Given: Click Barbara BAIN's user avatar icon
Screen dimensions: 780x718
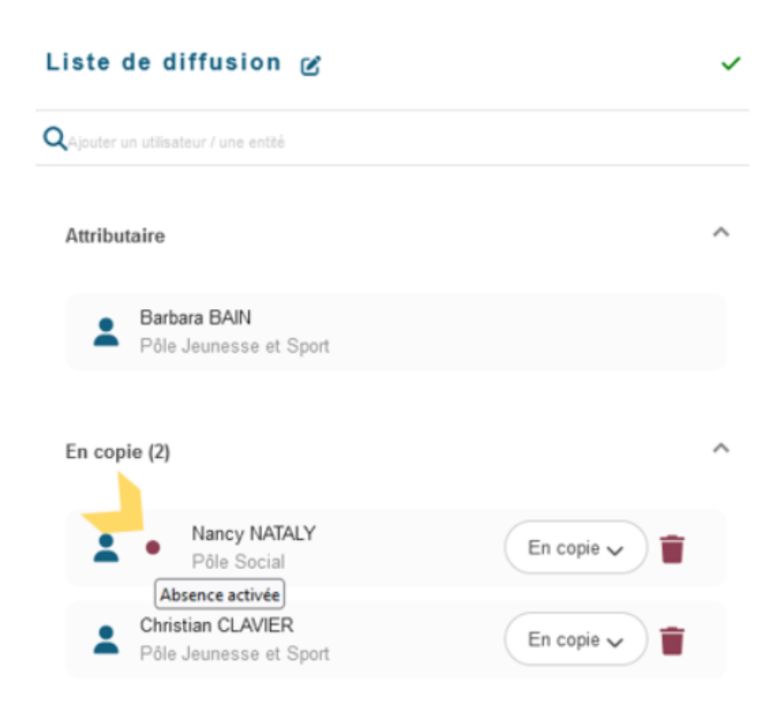Looking at the screenshot, I should 106,332.
